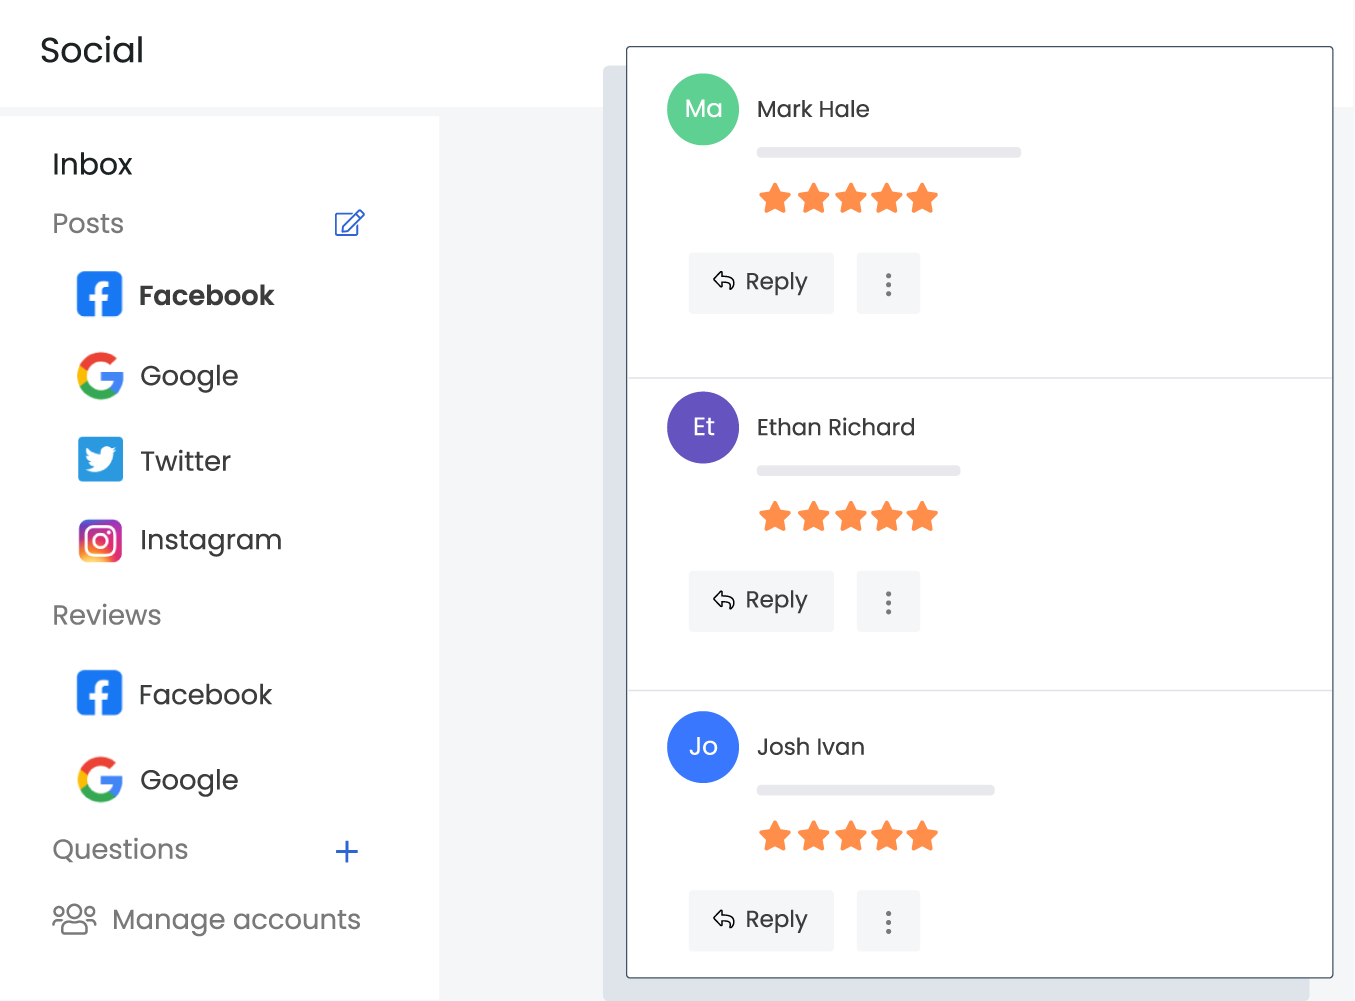
Task: Click the Questions section label
Action: (120, 850)
